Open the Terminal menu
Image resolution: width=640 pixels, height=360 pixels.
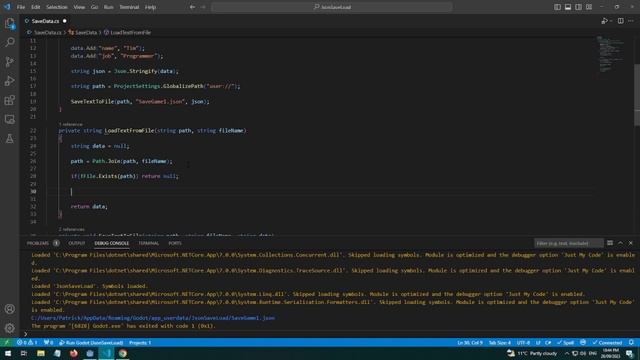pos(129,7)
